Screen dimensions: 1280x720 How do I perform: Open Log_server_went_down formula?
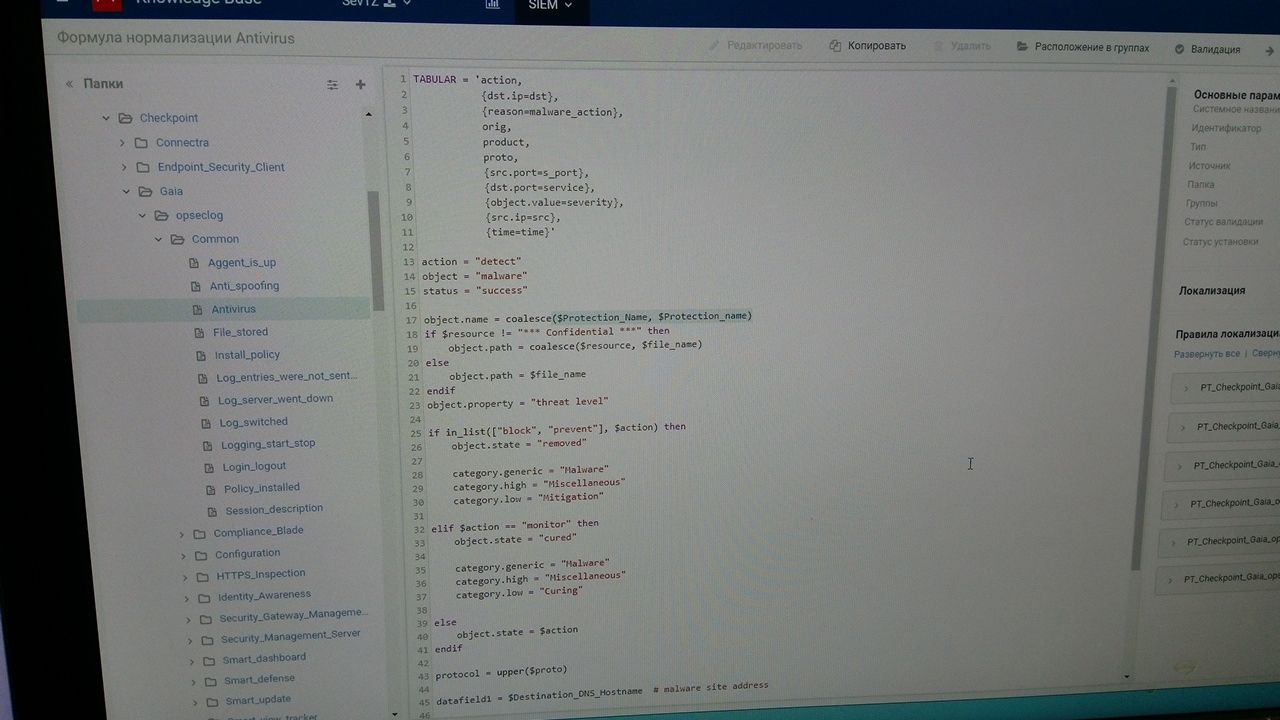(275, 399)
